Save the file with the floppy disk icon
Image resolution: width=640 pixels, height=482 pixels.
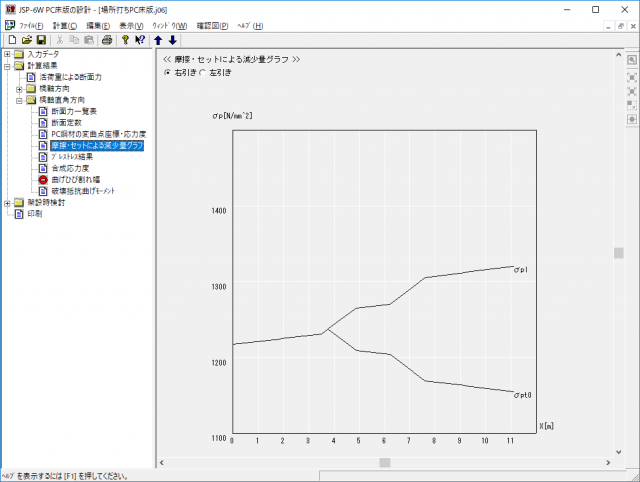pos(41,40)
